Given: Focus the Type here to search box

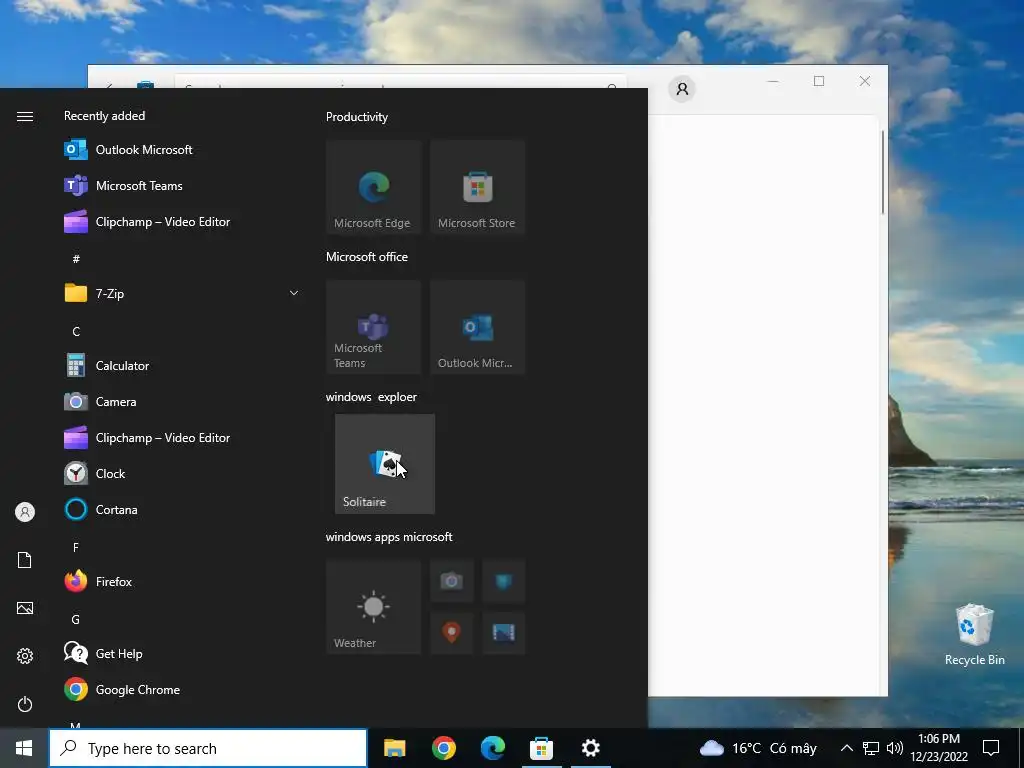Looking at the screenshot, I should pos(208,748).
